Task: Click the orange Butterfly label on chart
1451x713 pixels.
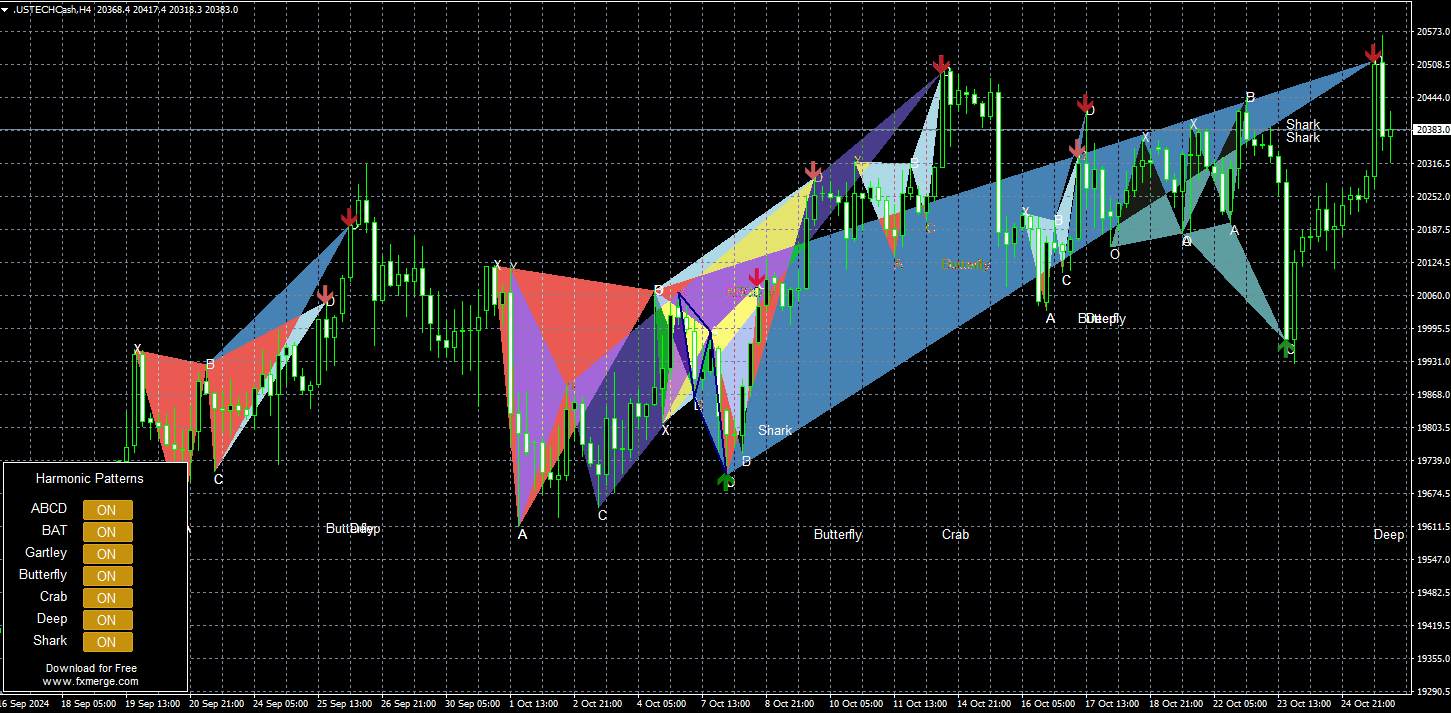Action: (x=965, y=264)
